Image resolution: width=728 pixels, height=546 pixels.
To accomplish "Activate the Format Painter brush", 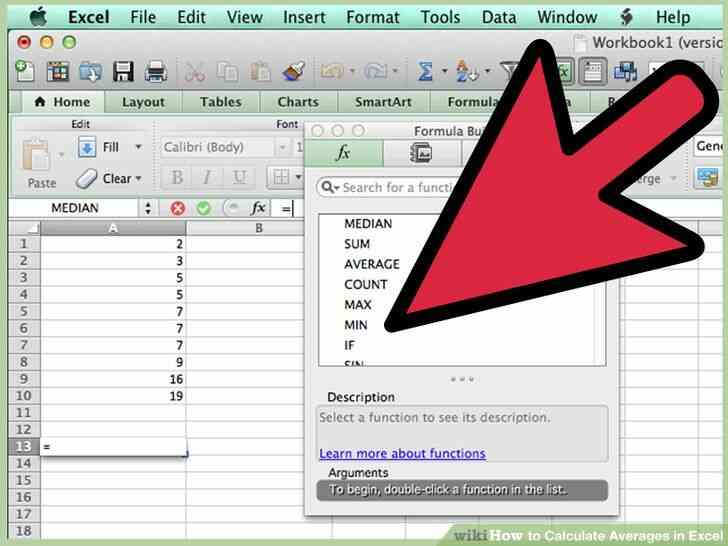I will [x=293, y=72].
